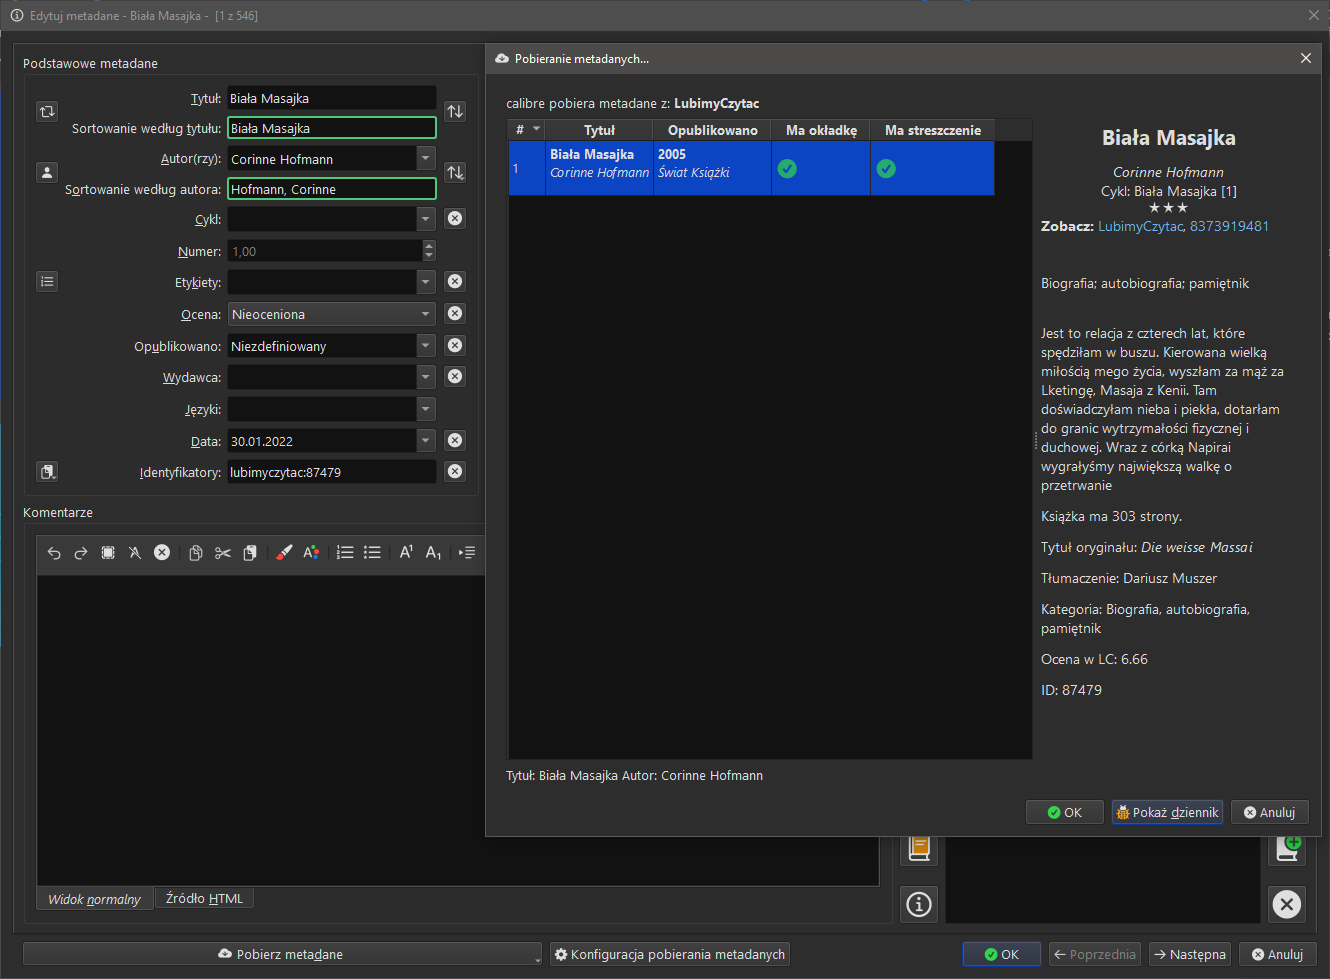Viewport: 1330px width, 979px height.
Task: Click the Pokaż dziennik button
Action: click(1168, 813)
